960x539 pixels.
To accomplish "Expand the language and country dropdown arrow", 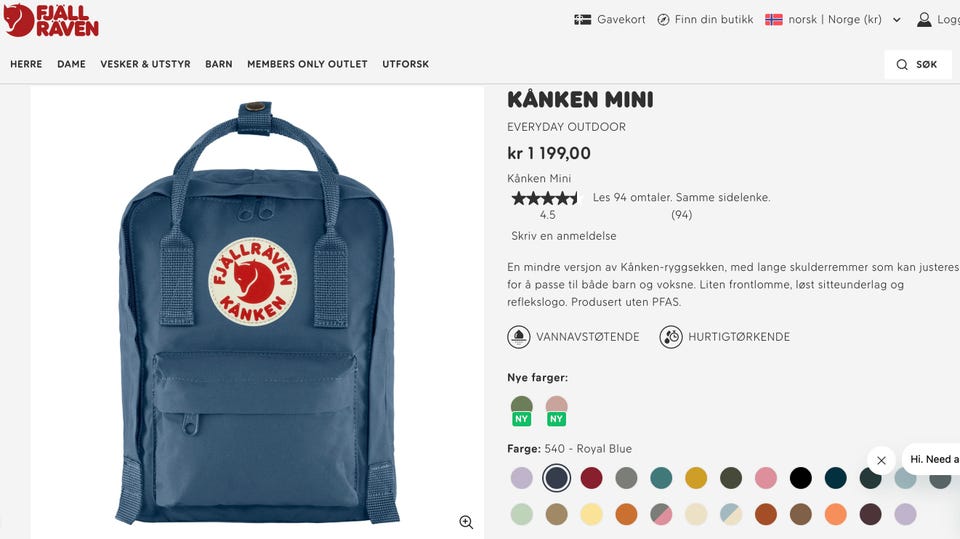I will 897,20.
